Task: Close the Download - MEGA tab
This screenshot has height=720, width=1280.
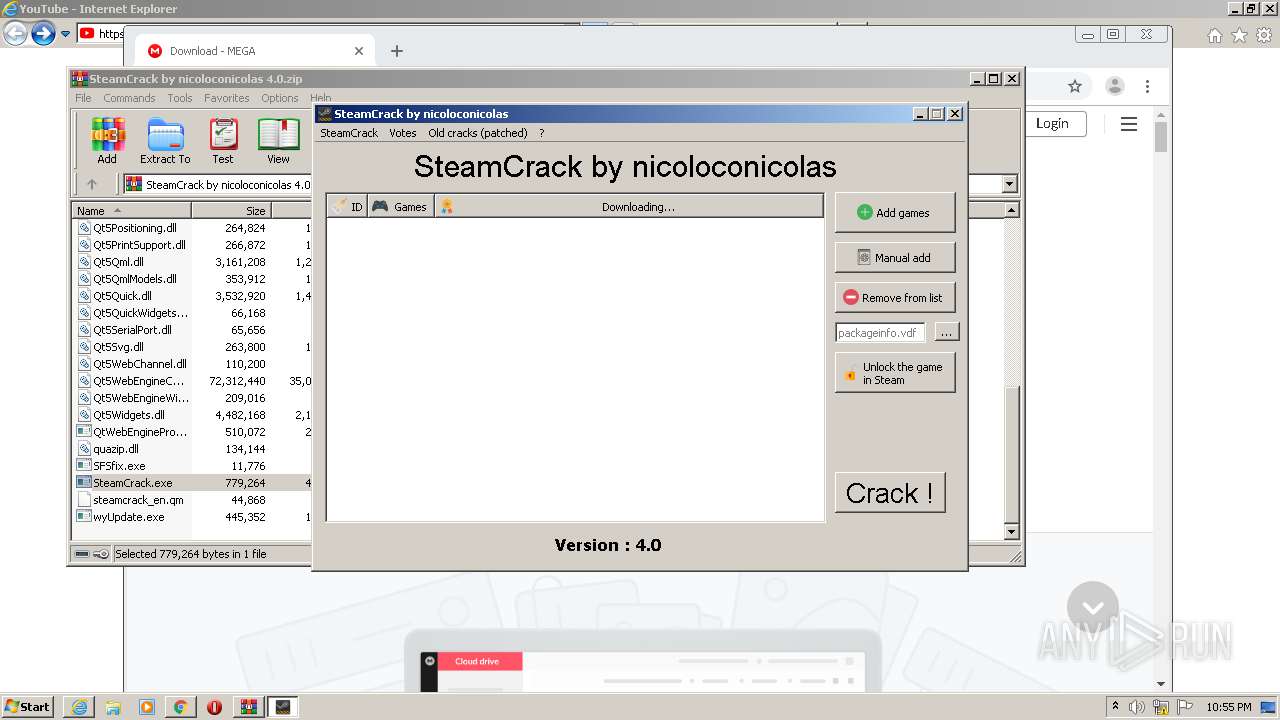Action: (359, 51)
